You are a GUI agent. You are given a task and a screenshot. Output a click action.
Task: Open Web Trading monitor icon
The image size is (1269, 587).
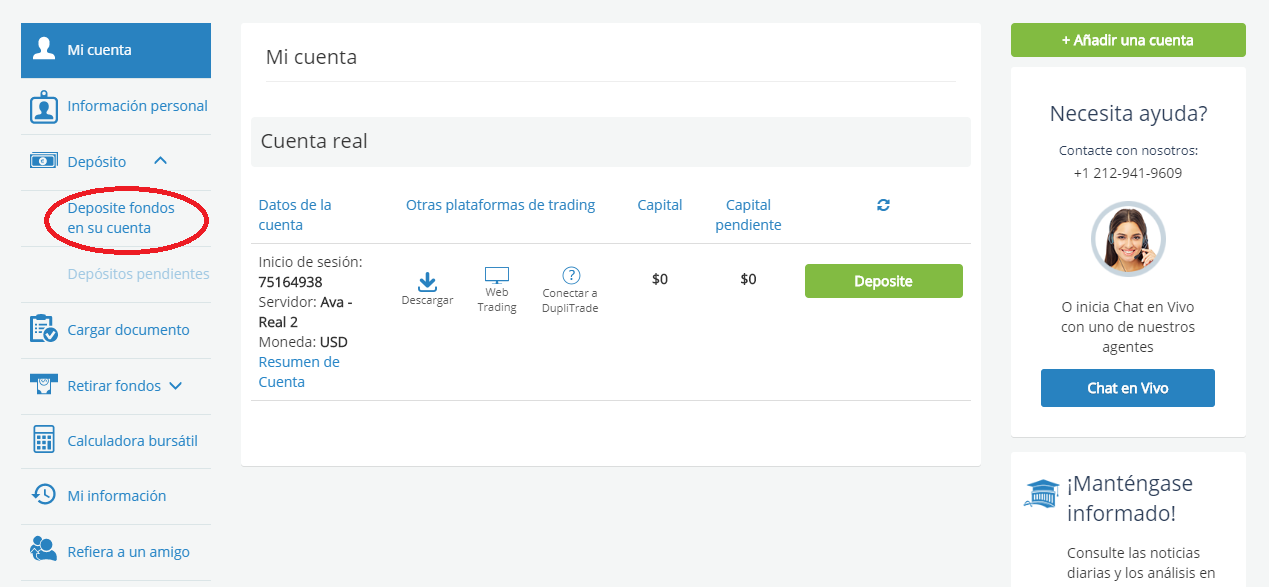pyautogui.click(x=497, y=275)
